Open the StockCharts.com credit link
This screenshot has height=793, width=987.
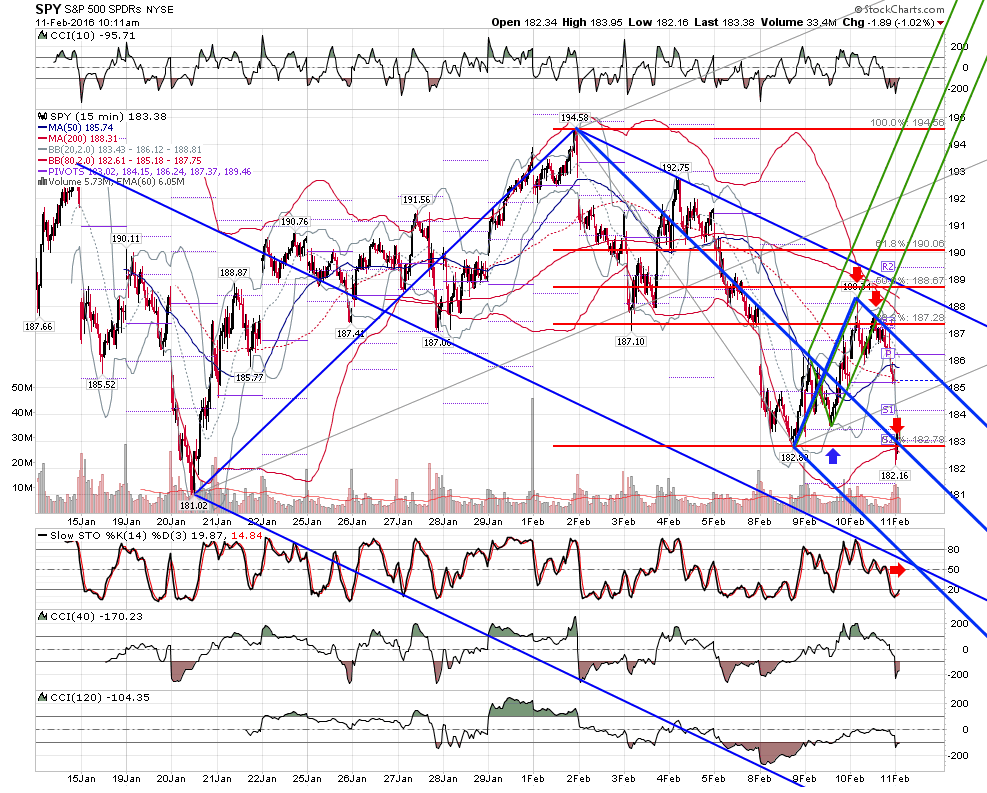pos(900,9)
